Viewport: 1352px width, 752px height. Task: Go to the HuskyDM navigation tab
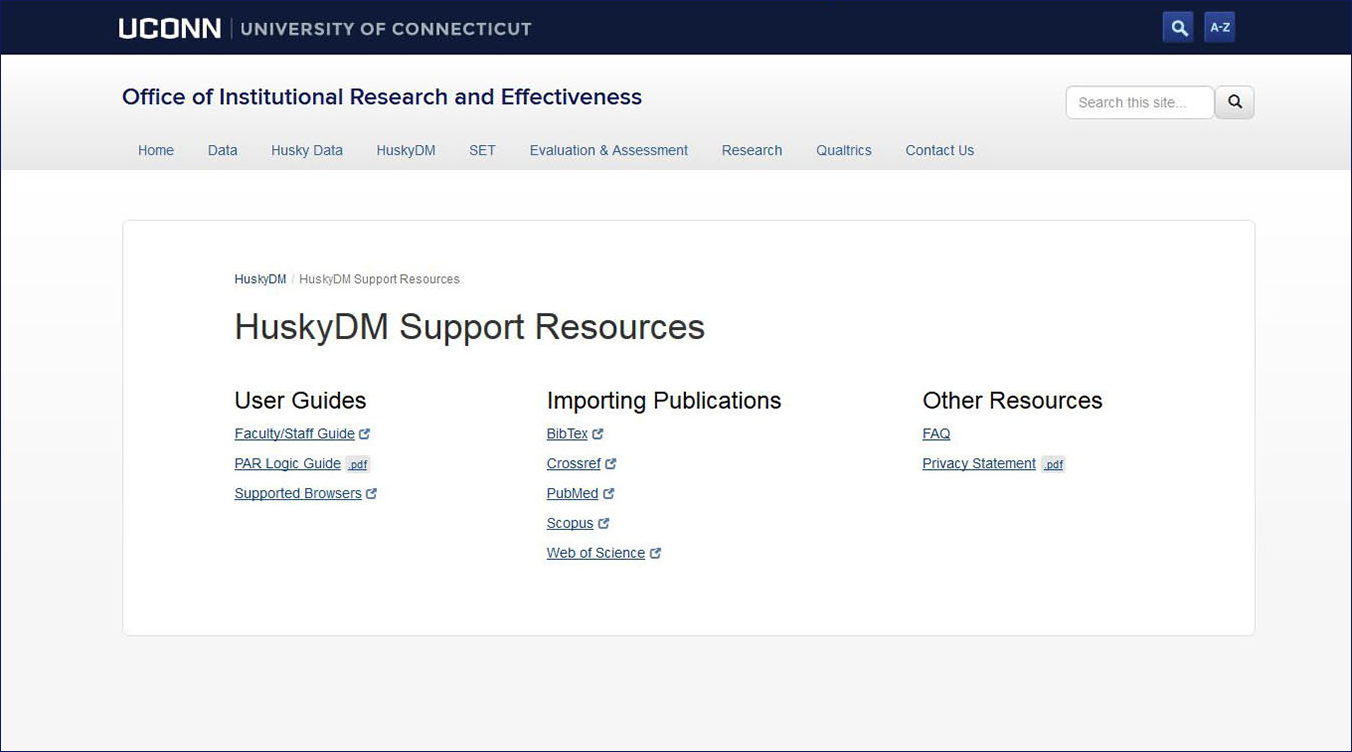point(406,150)
